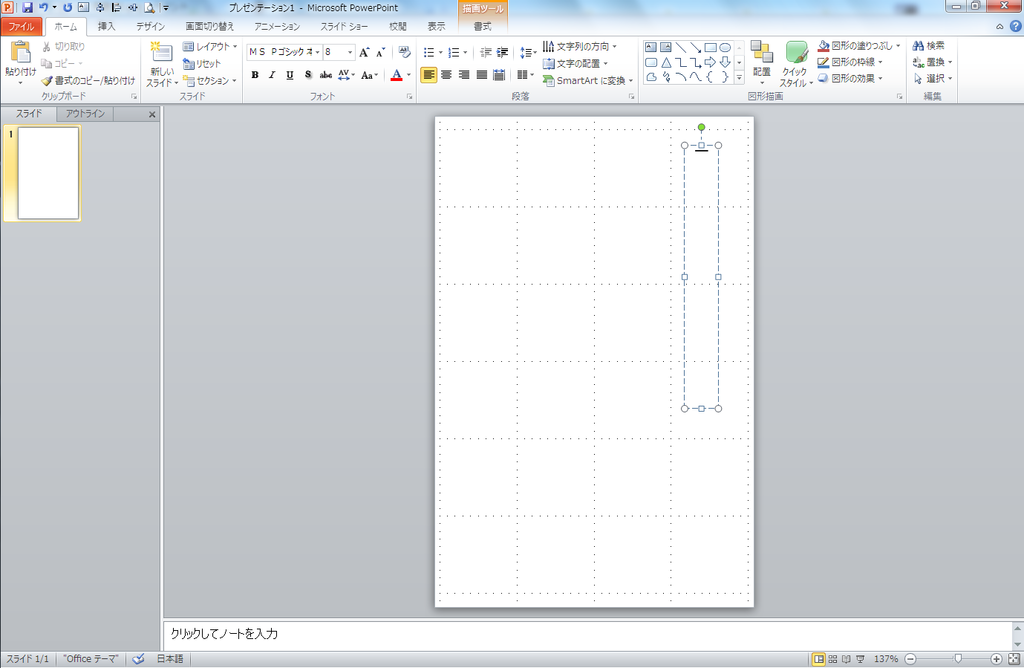Open Quick Styles (クイックスタイル) gallery
The width and height of the screenshot is (1024, 668).
[797, 63]
